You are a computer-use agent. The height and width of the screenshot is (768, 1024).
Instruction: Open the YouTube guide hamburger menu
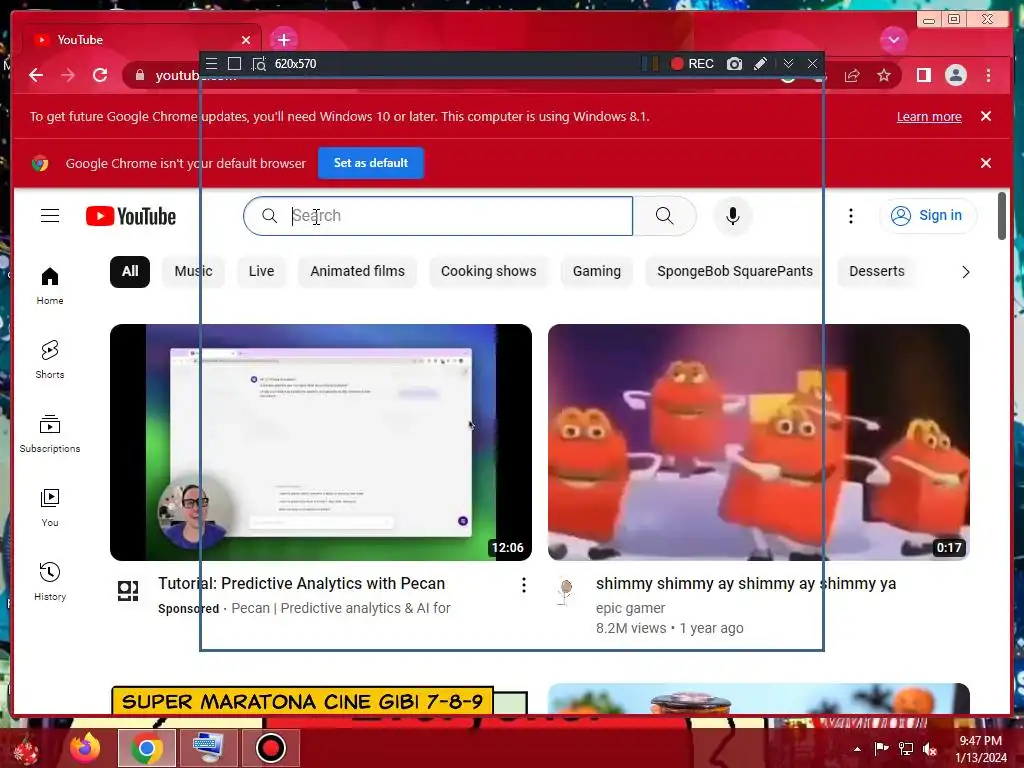point(50,216)
